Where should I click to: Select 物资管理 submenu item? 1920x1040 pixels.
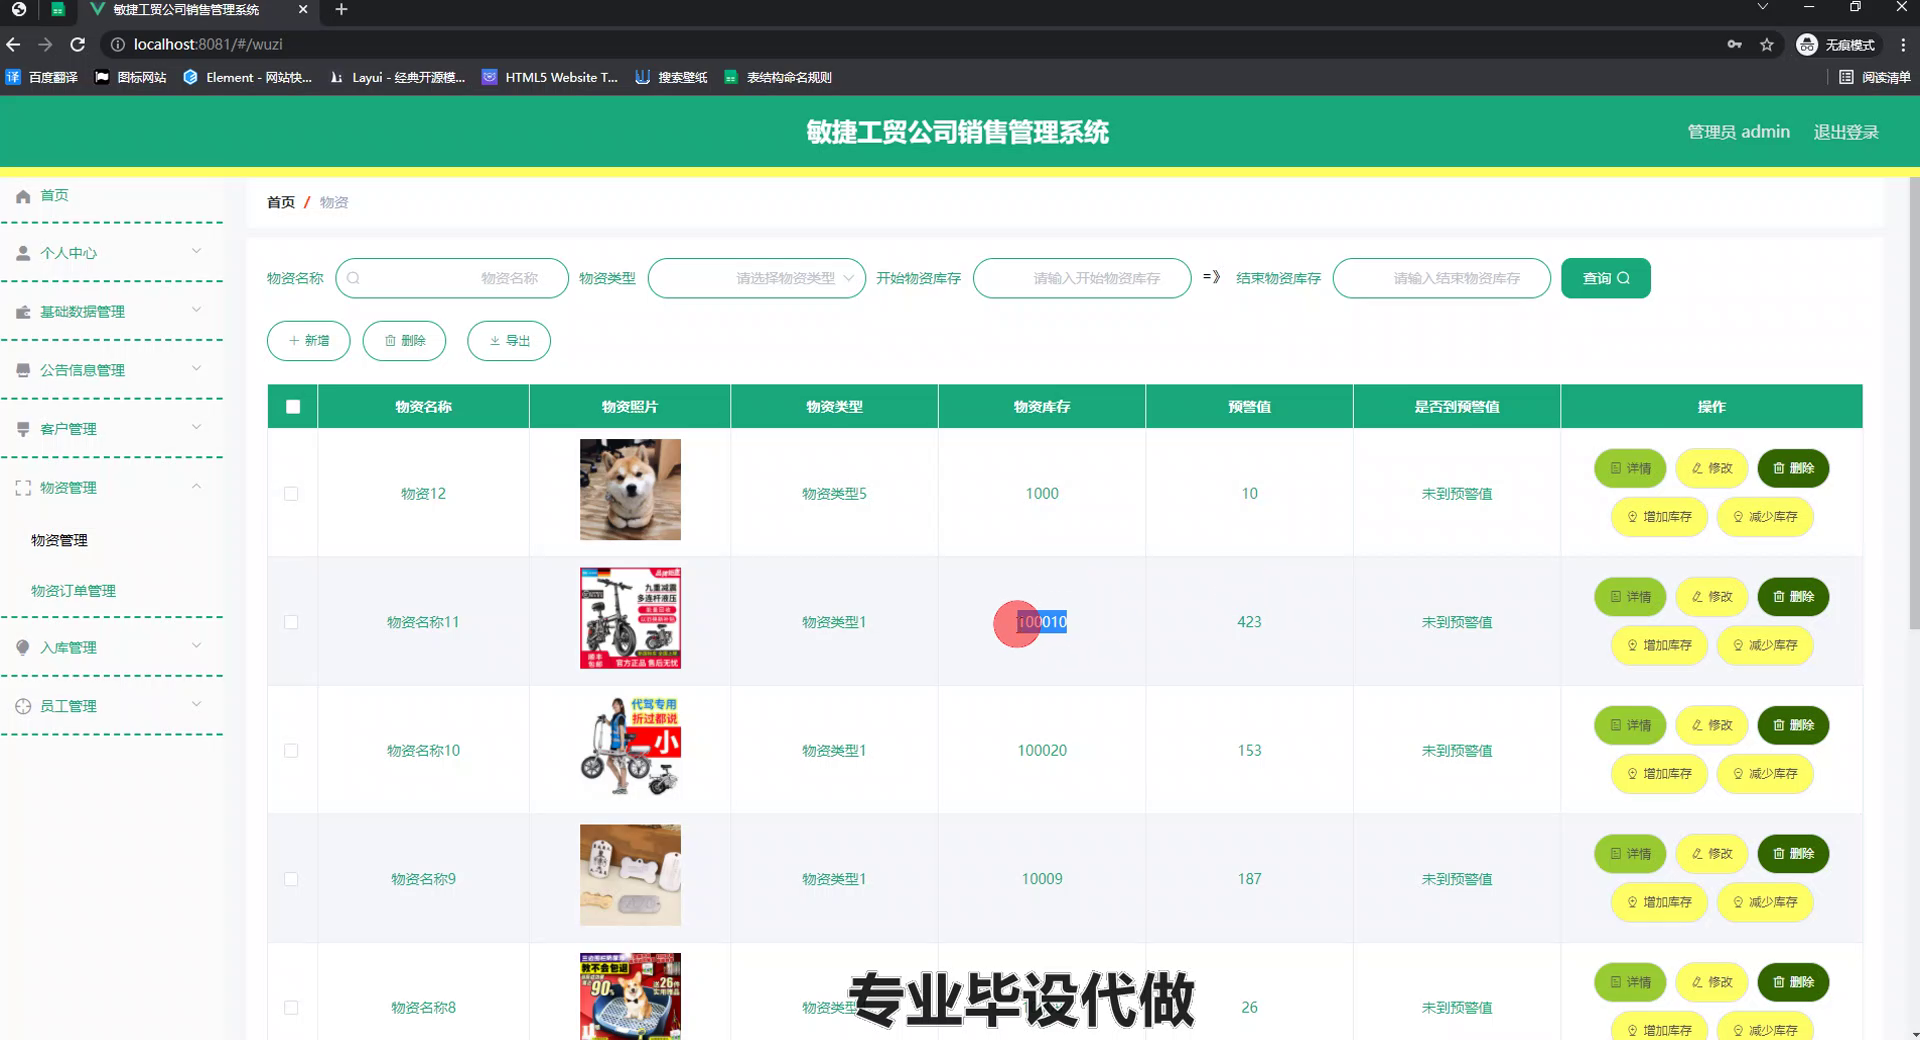[59, 541]
